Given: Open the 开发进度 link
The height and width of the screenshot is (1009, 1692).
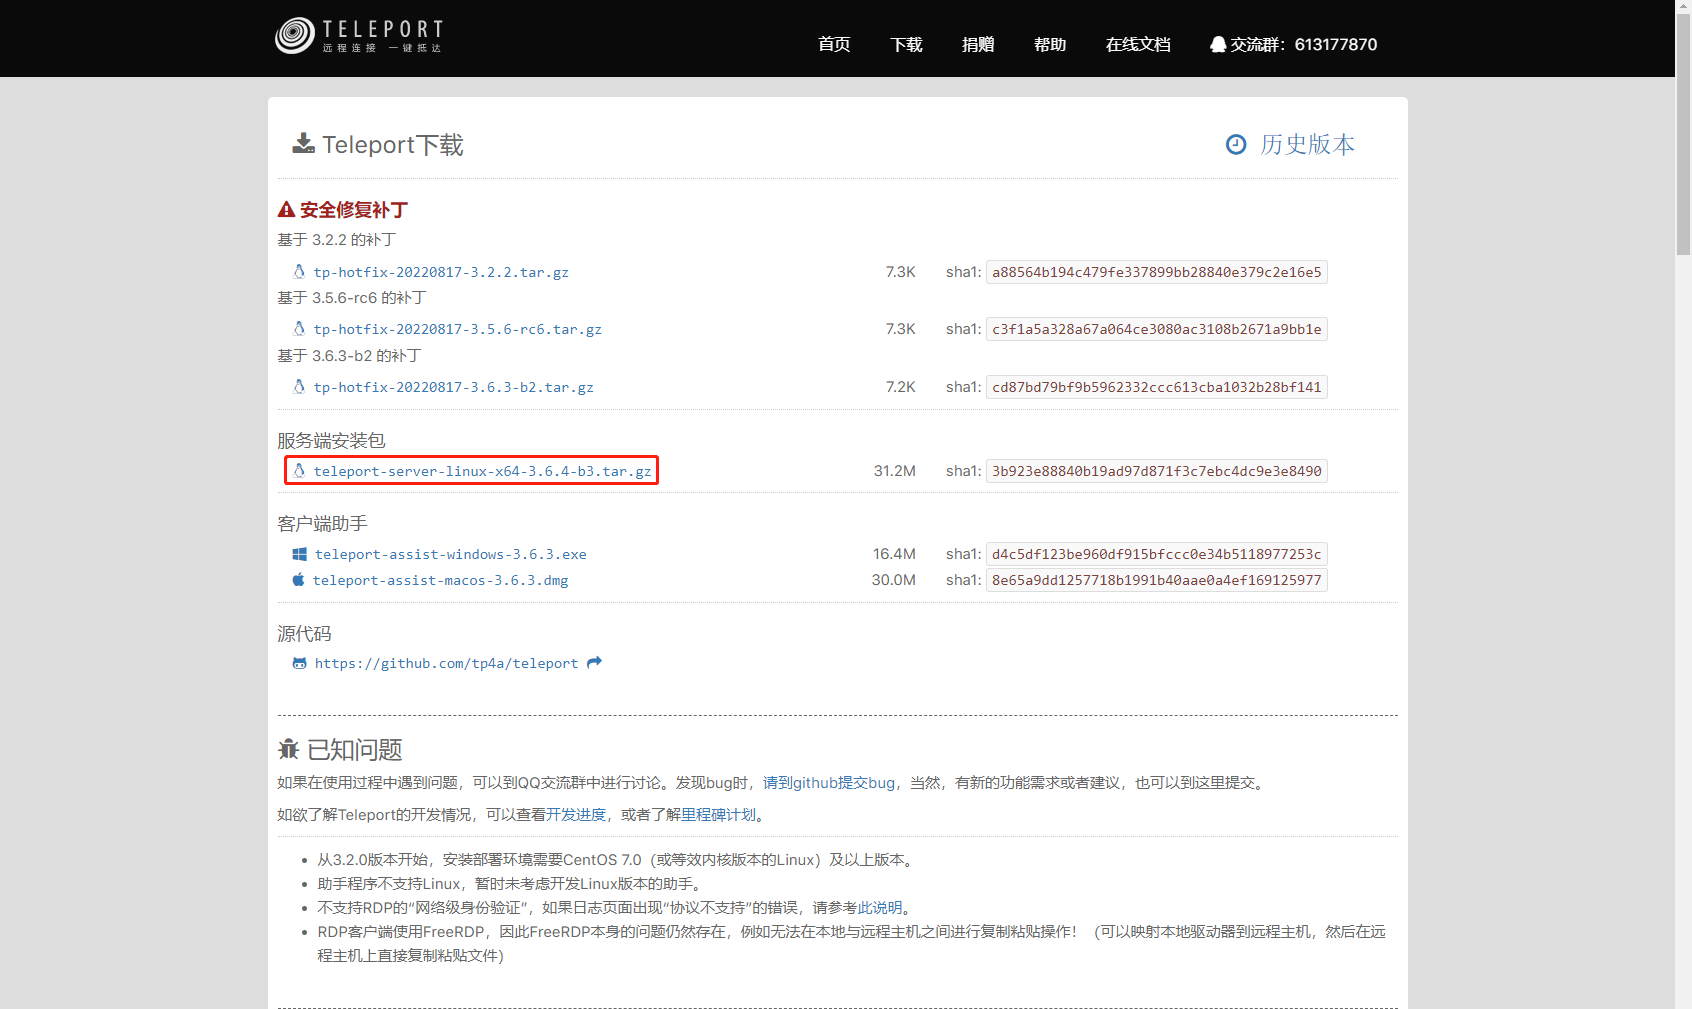Looking at the screenshot, I should (576, 815).
